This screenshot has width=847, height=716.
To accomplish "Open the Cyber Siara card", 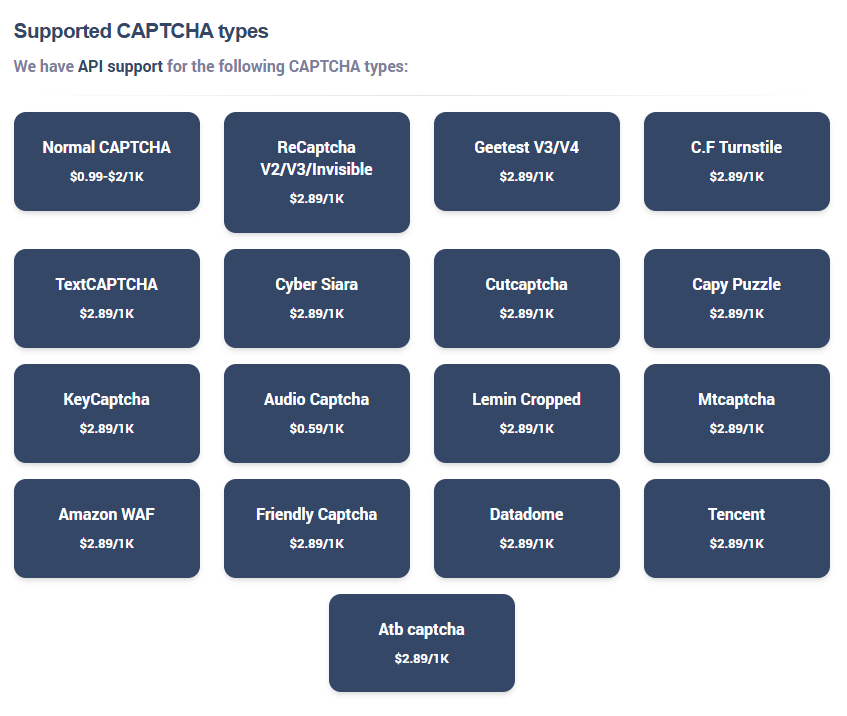I will pyautogui.click(x=316, y=298).
